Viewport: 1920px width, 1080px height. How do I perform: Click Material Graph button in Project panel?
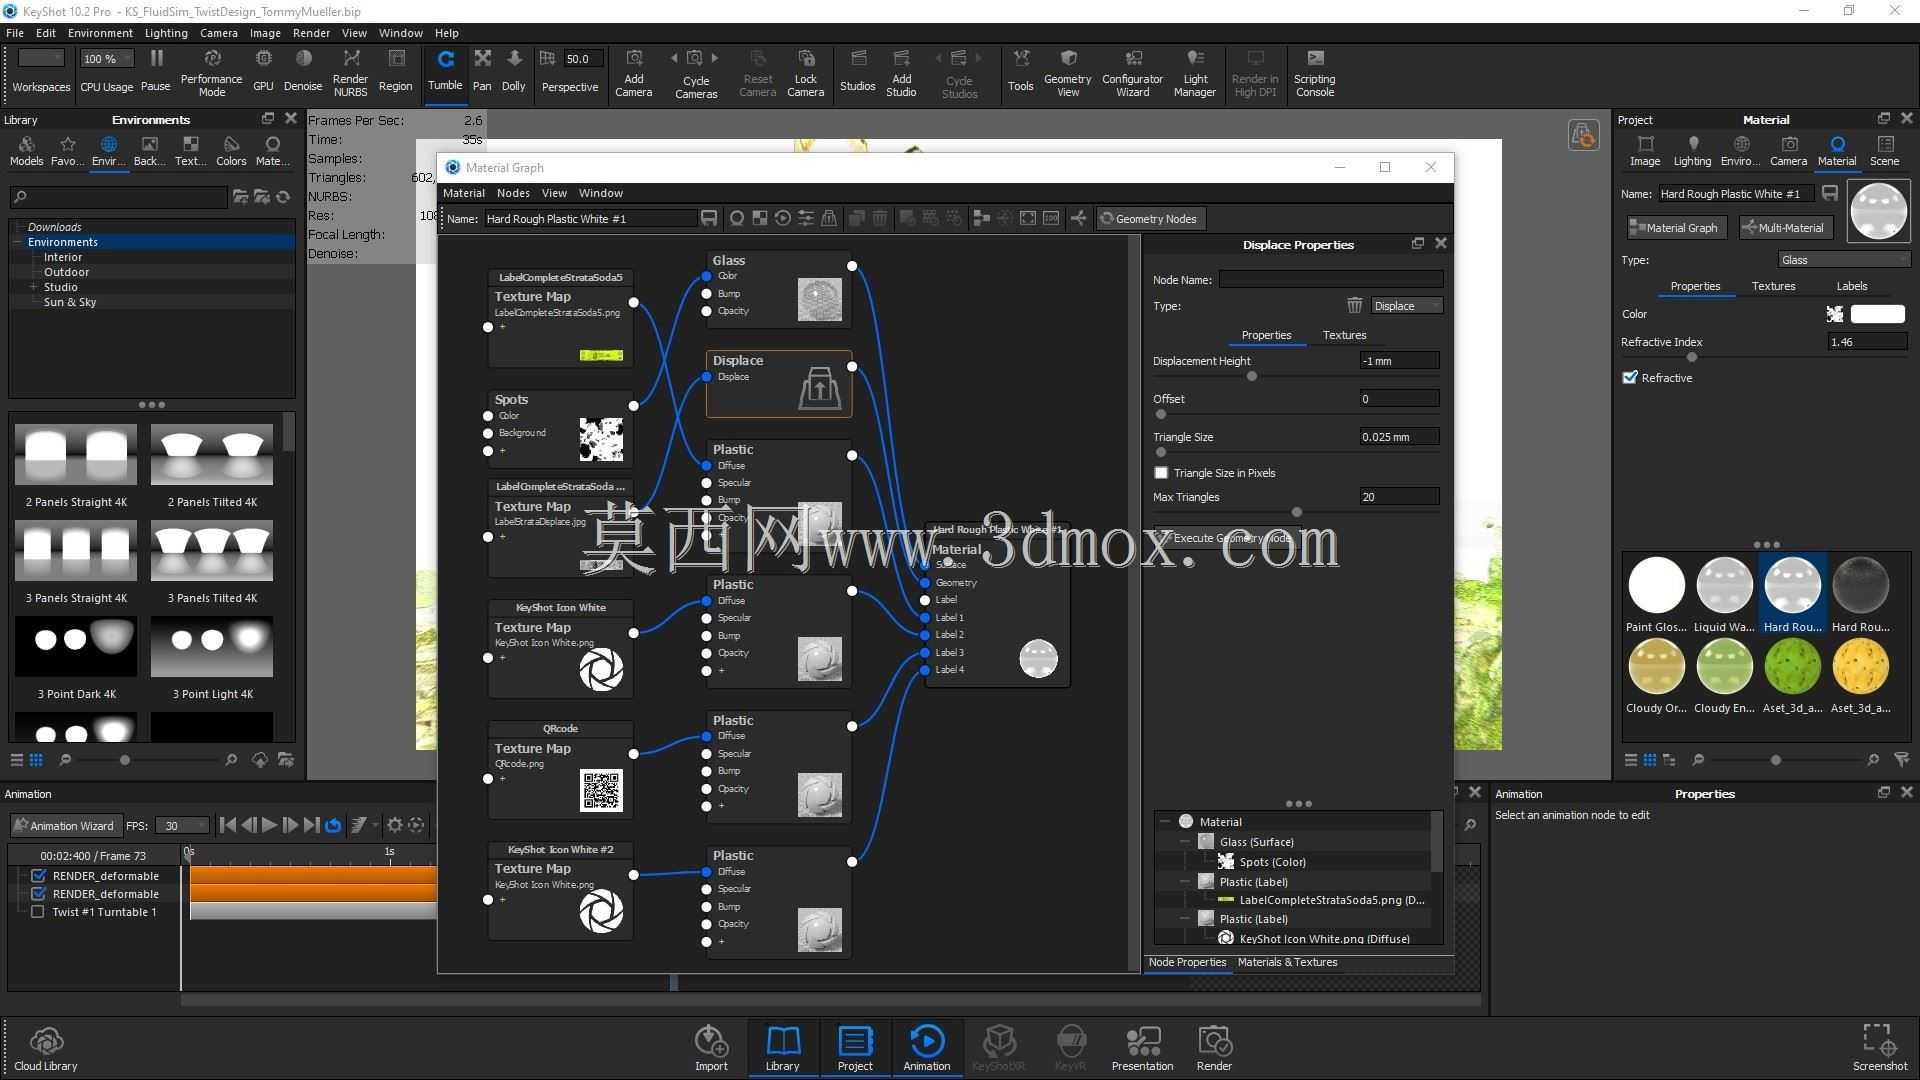coord(1675,228)
